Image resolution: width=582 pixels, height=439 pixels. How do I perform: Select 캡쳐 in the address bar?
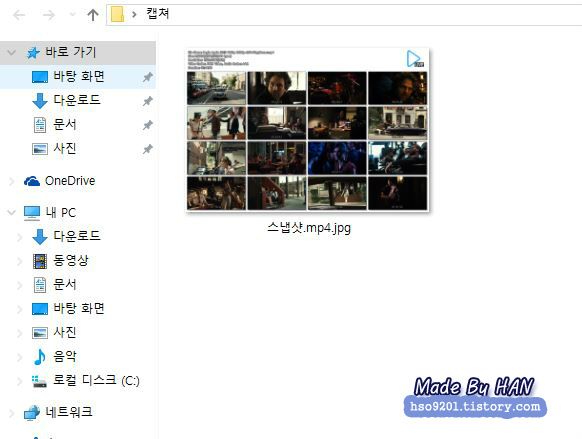pos(158,14)
